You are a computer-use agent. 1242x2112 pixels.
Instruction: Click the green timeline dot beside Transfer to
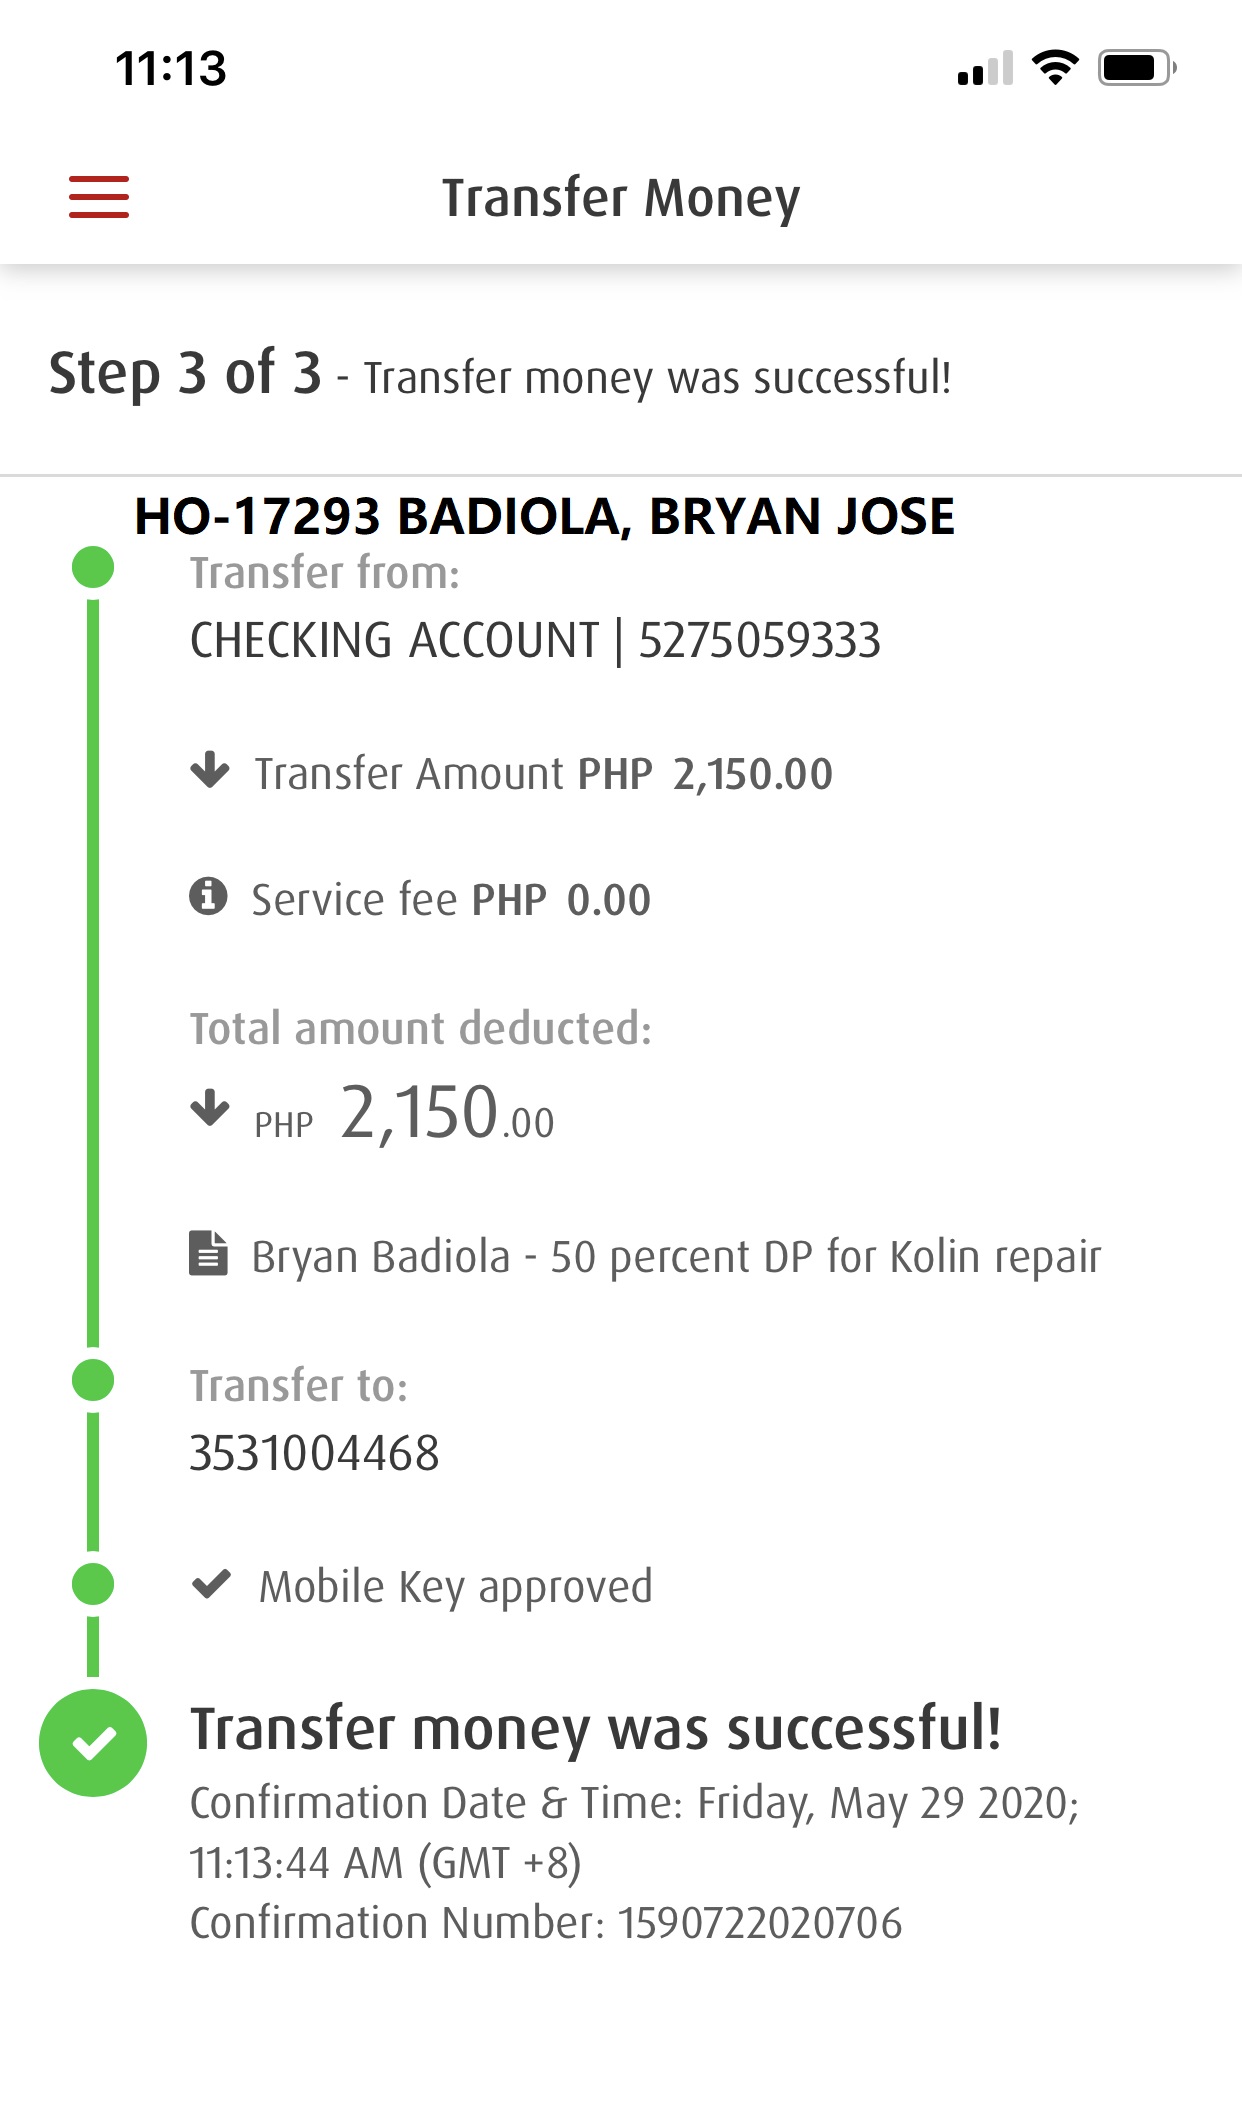coord(93,1381)
